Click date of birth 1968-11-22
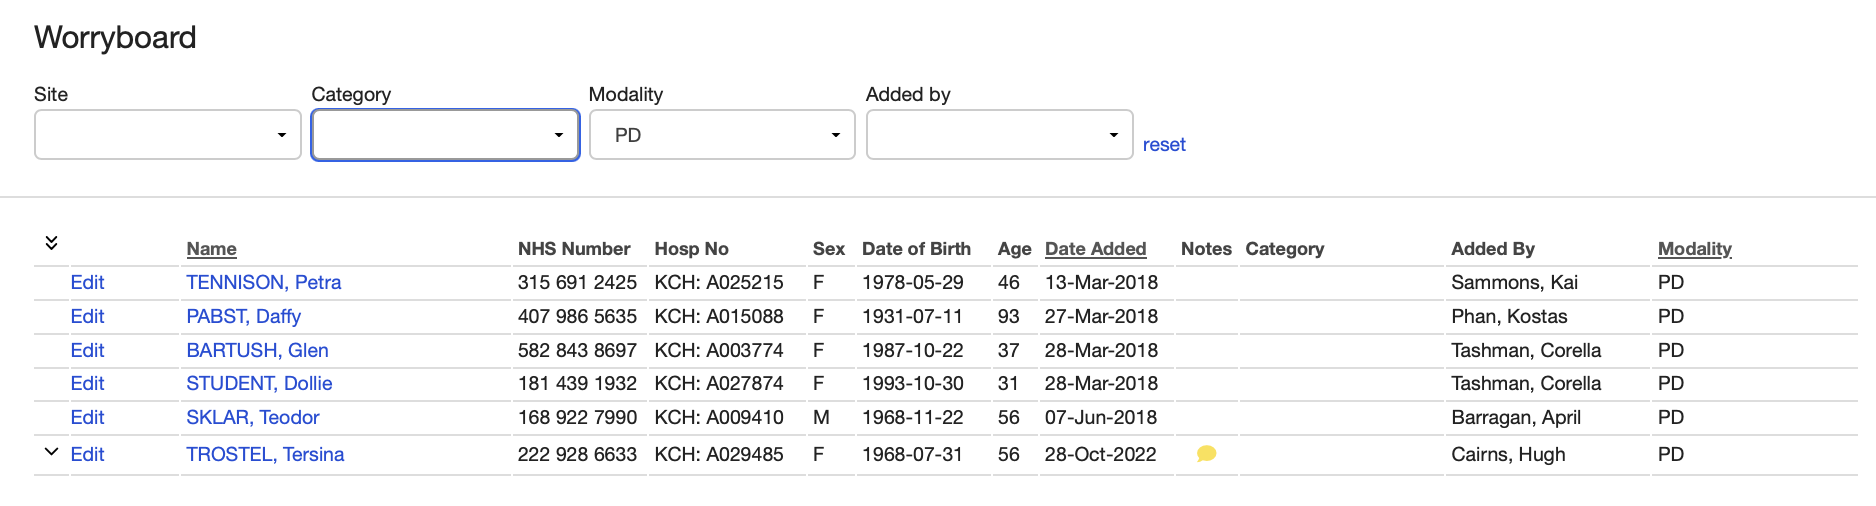Image resolution: width=1876 pixels, height=506 pixels. [913, 418]
